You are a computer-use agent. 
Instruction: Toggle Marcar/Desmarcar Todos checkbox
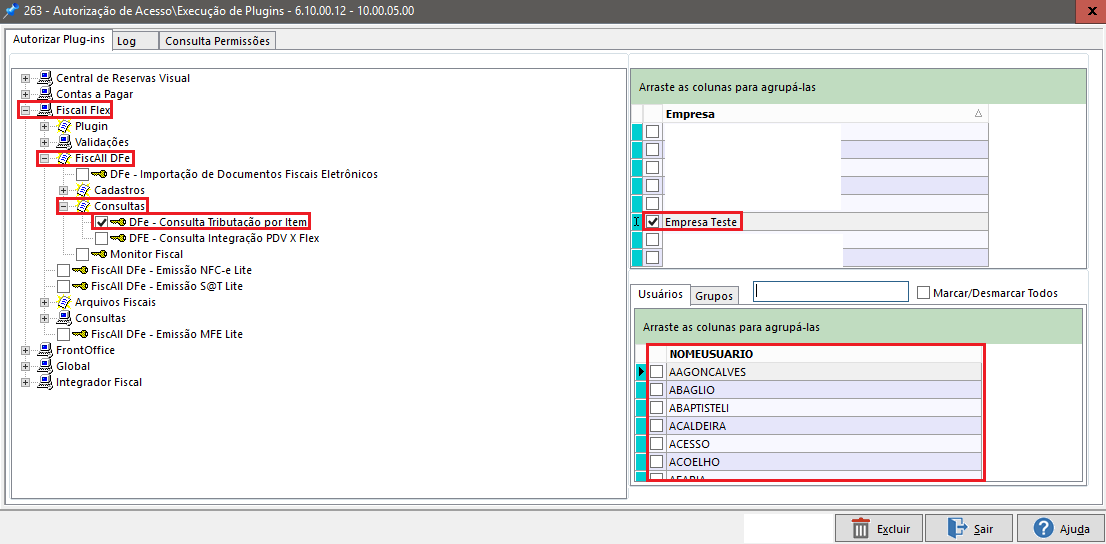[923, 292]
